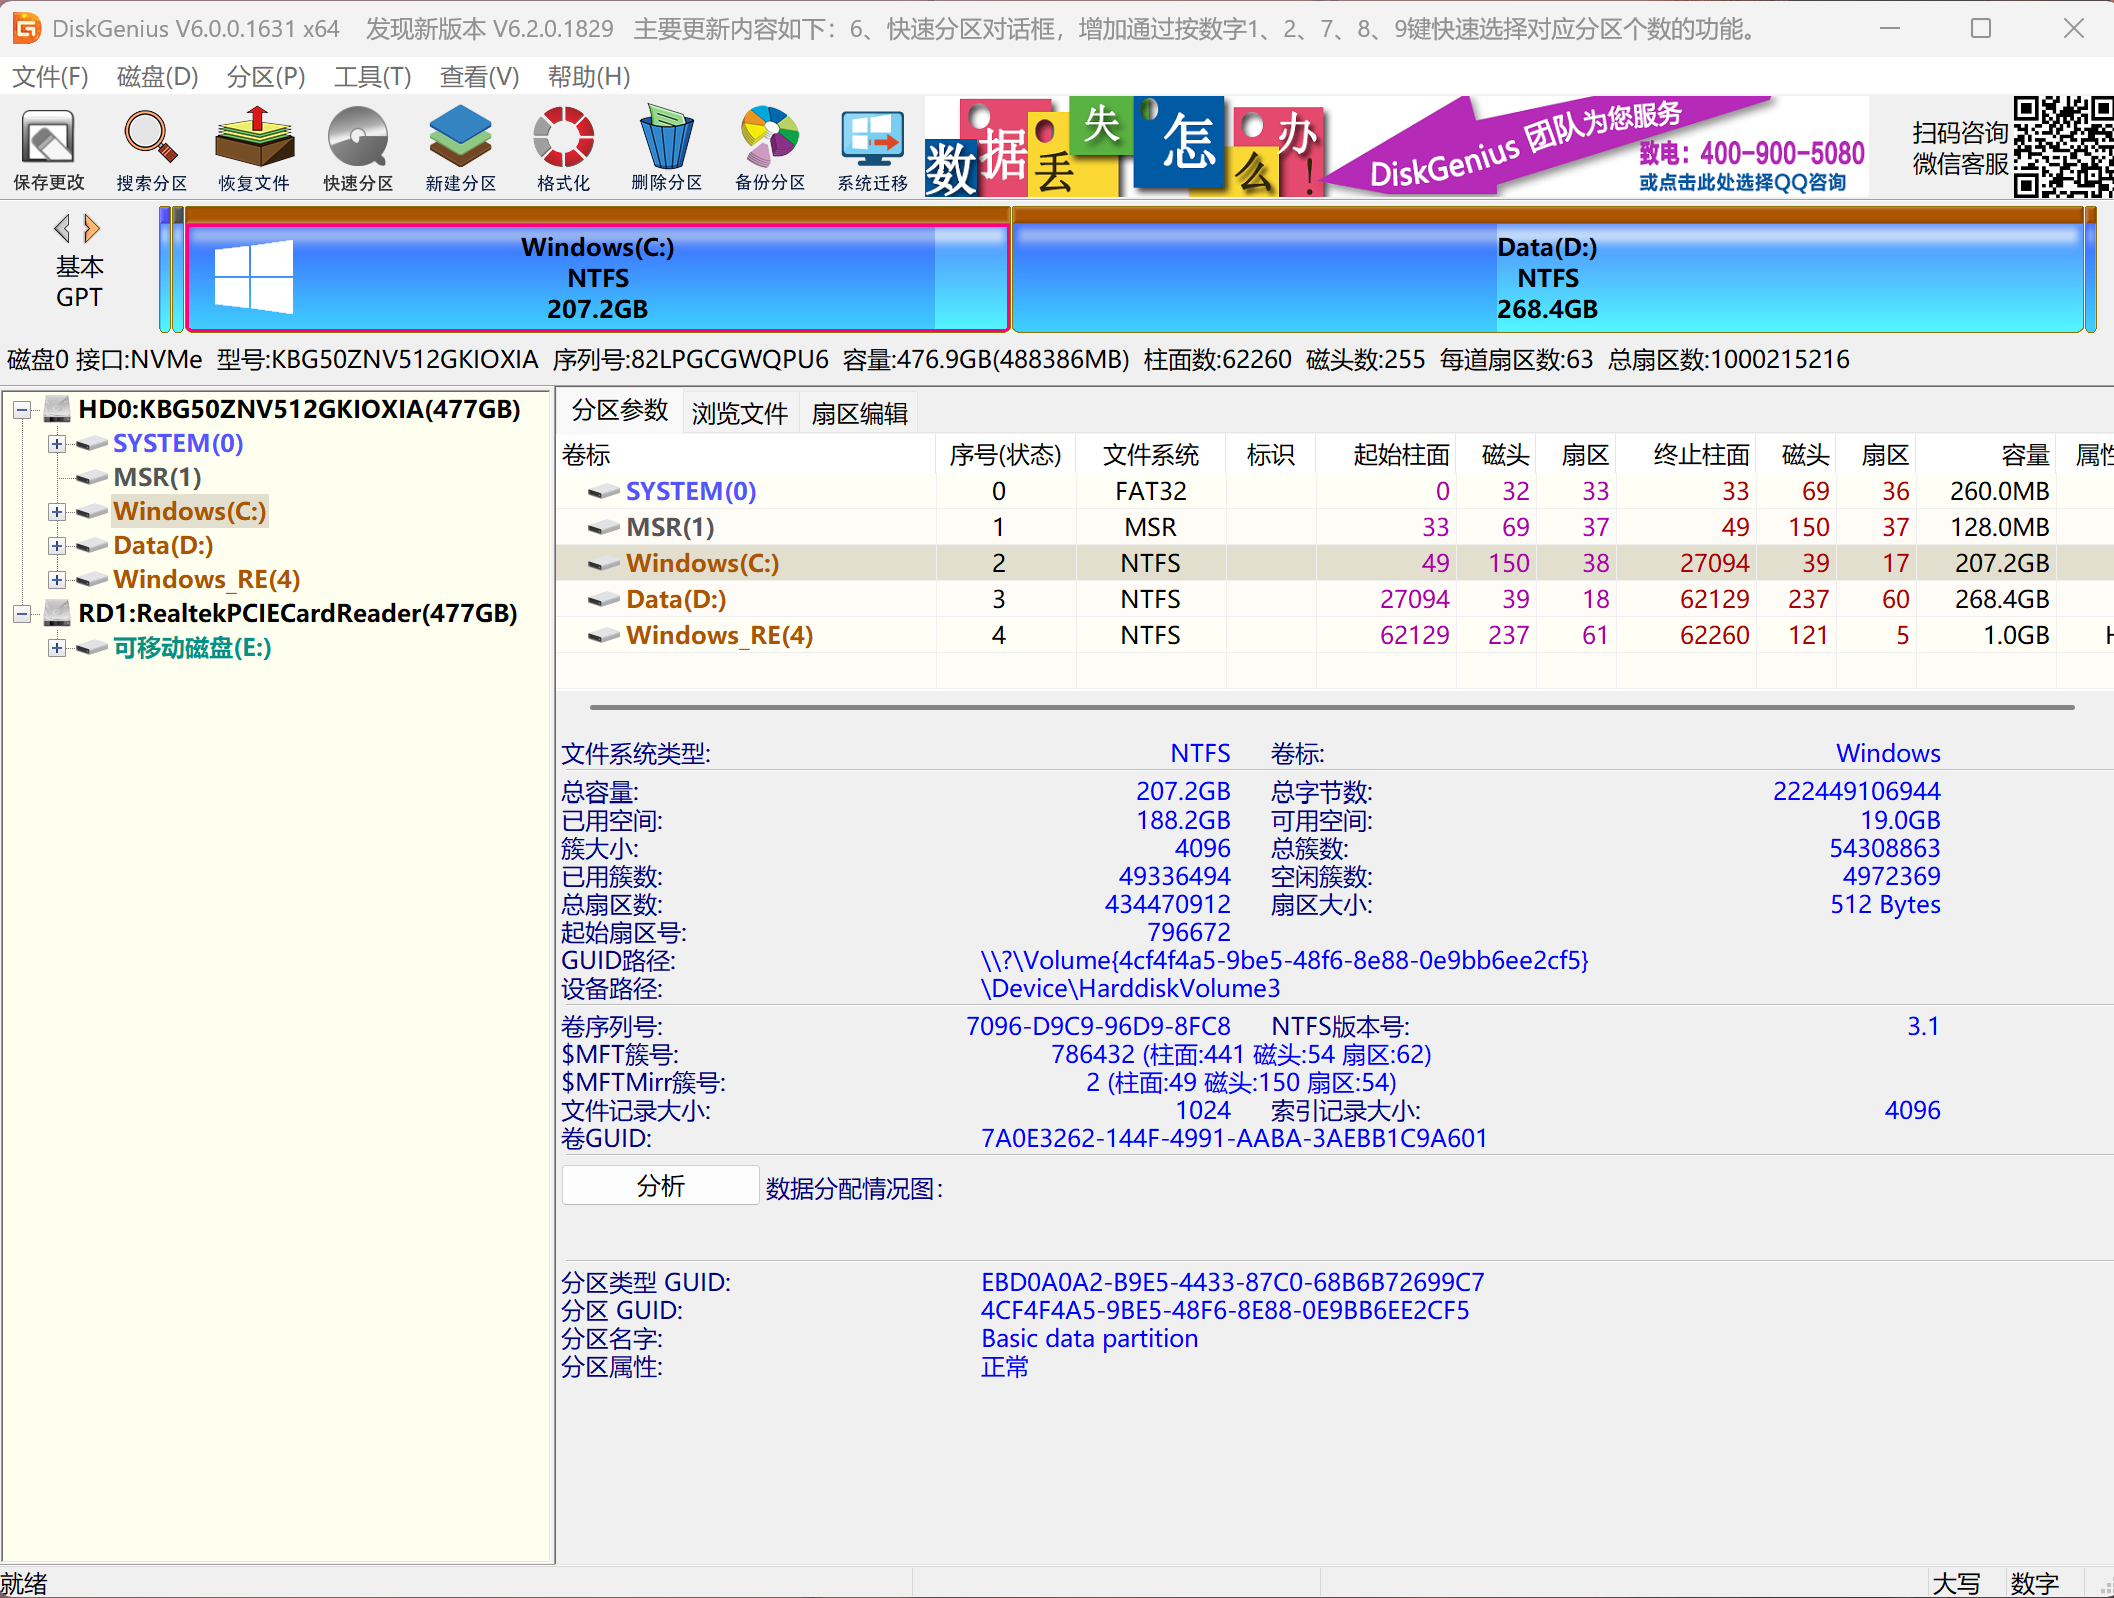Screen dimensions: 2114x1598
Task: Select Windows(C:) in the disk tree
Action: (x=189, y=512)
